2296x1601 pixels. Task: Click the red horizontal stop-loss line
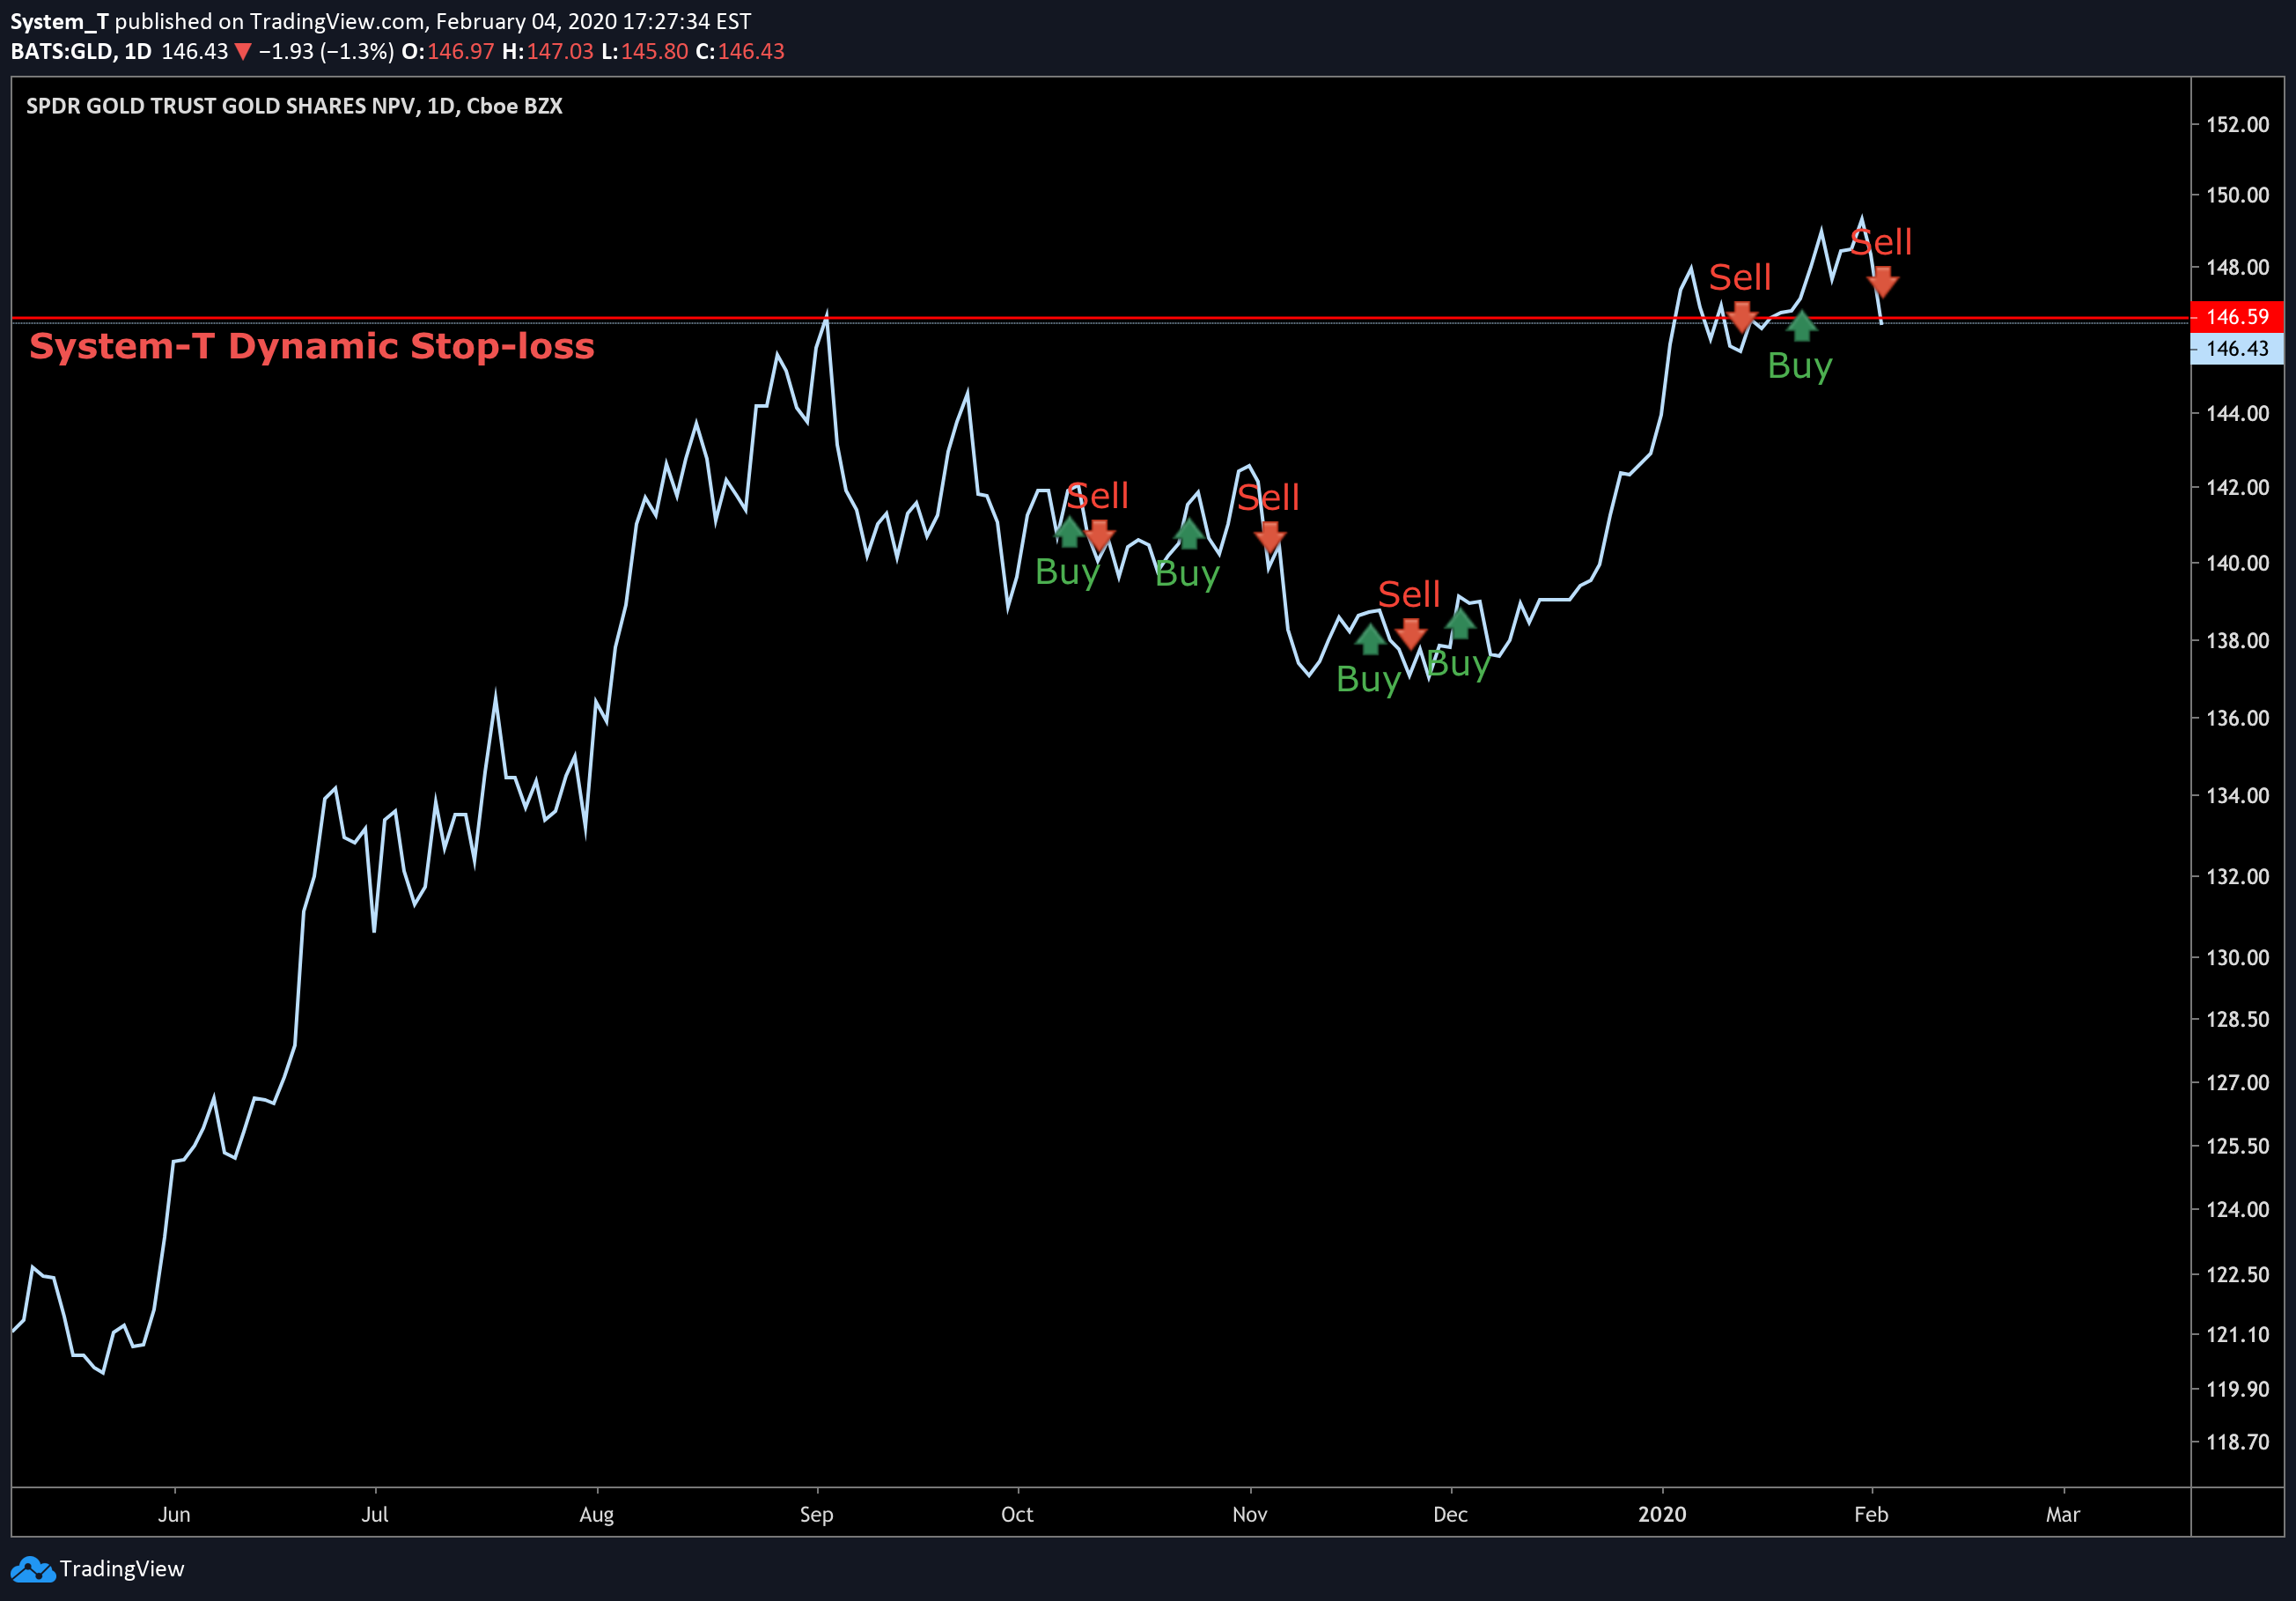click(x=1100, y=318)
